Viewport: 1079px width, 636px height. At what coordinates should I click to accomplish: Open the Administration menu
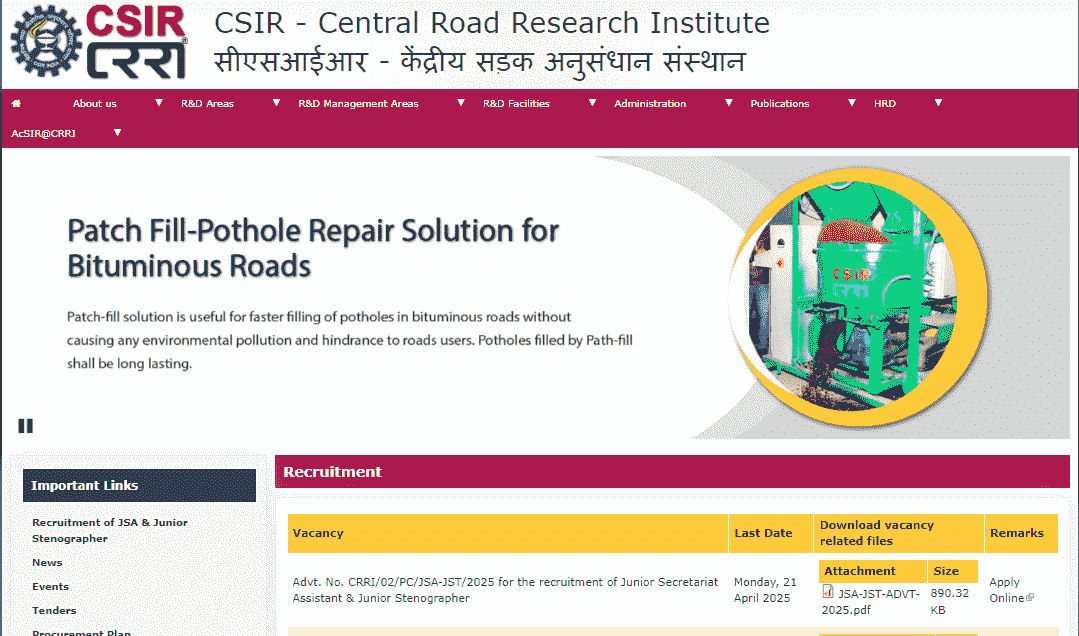click(650, 104)
